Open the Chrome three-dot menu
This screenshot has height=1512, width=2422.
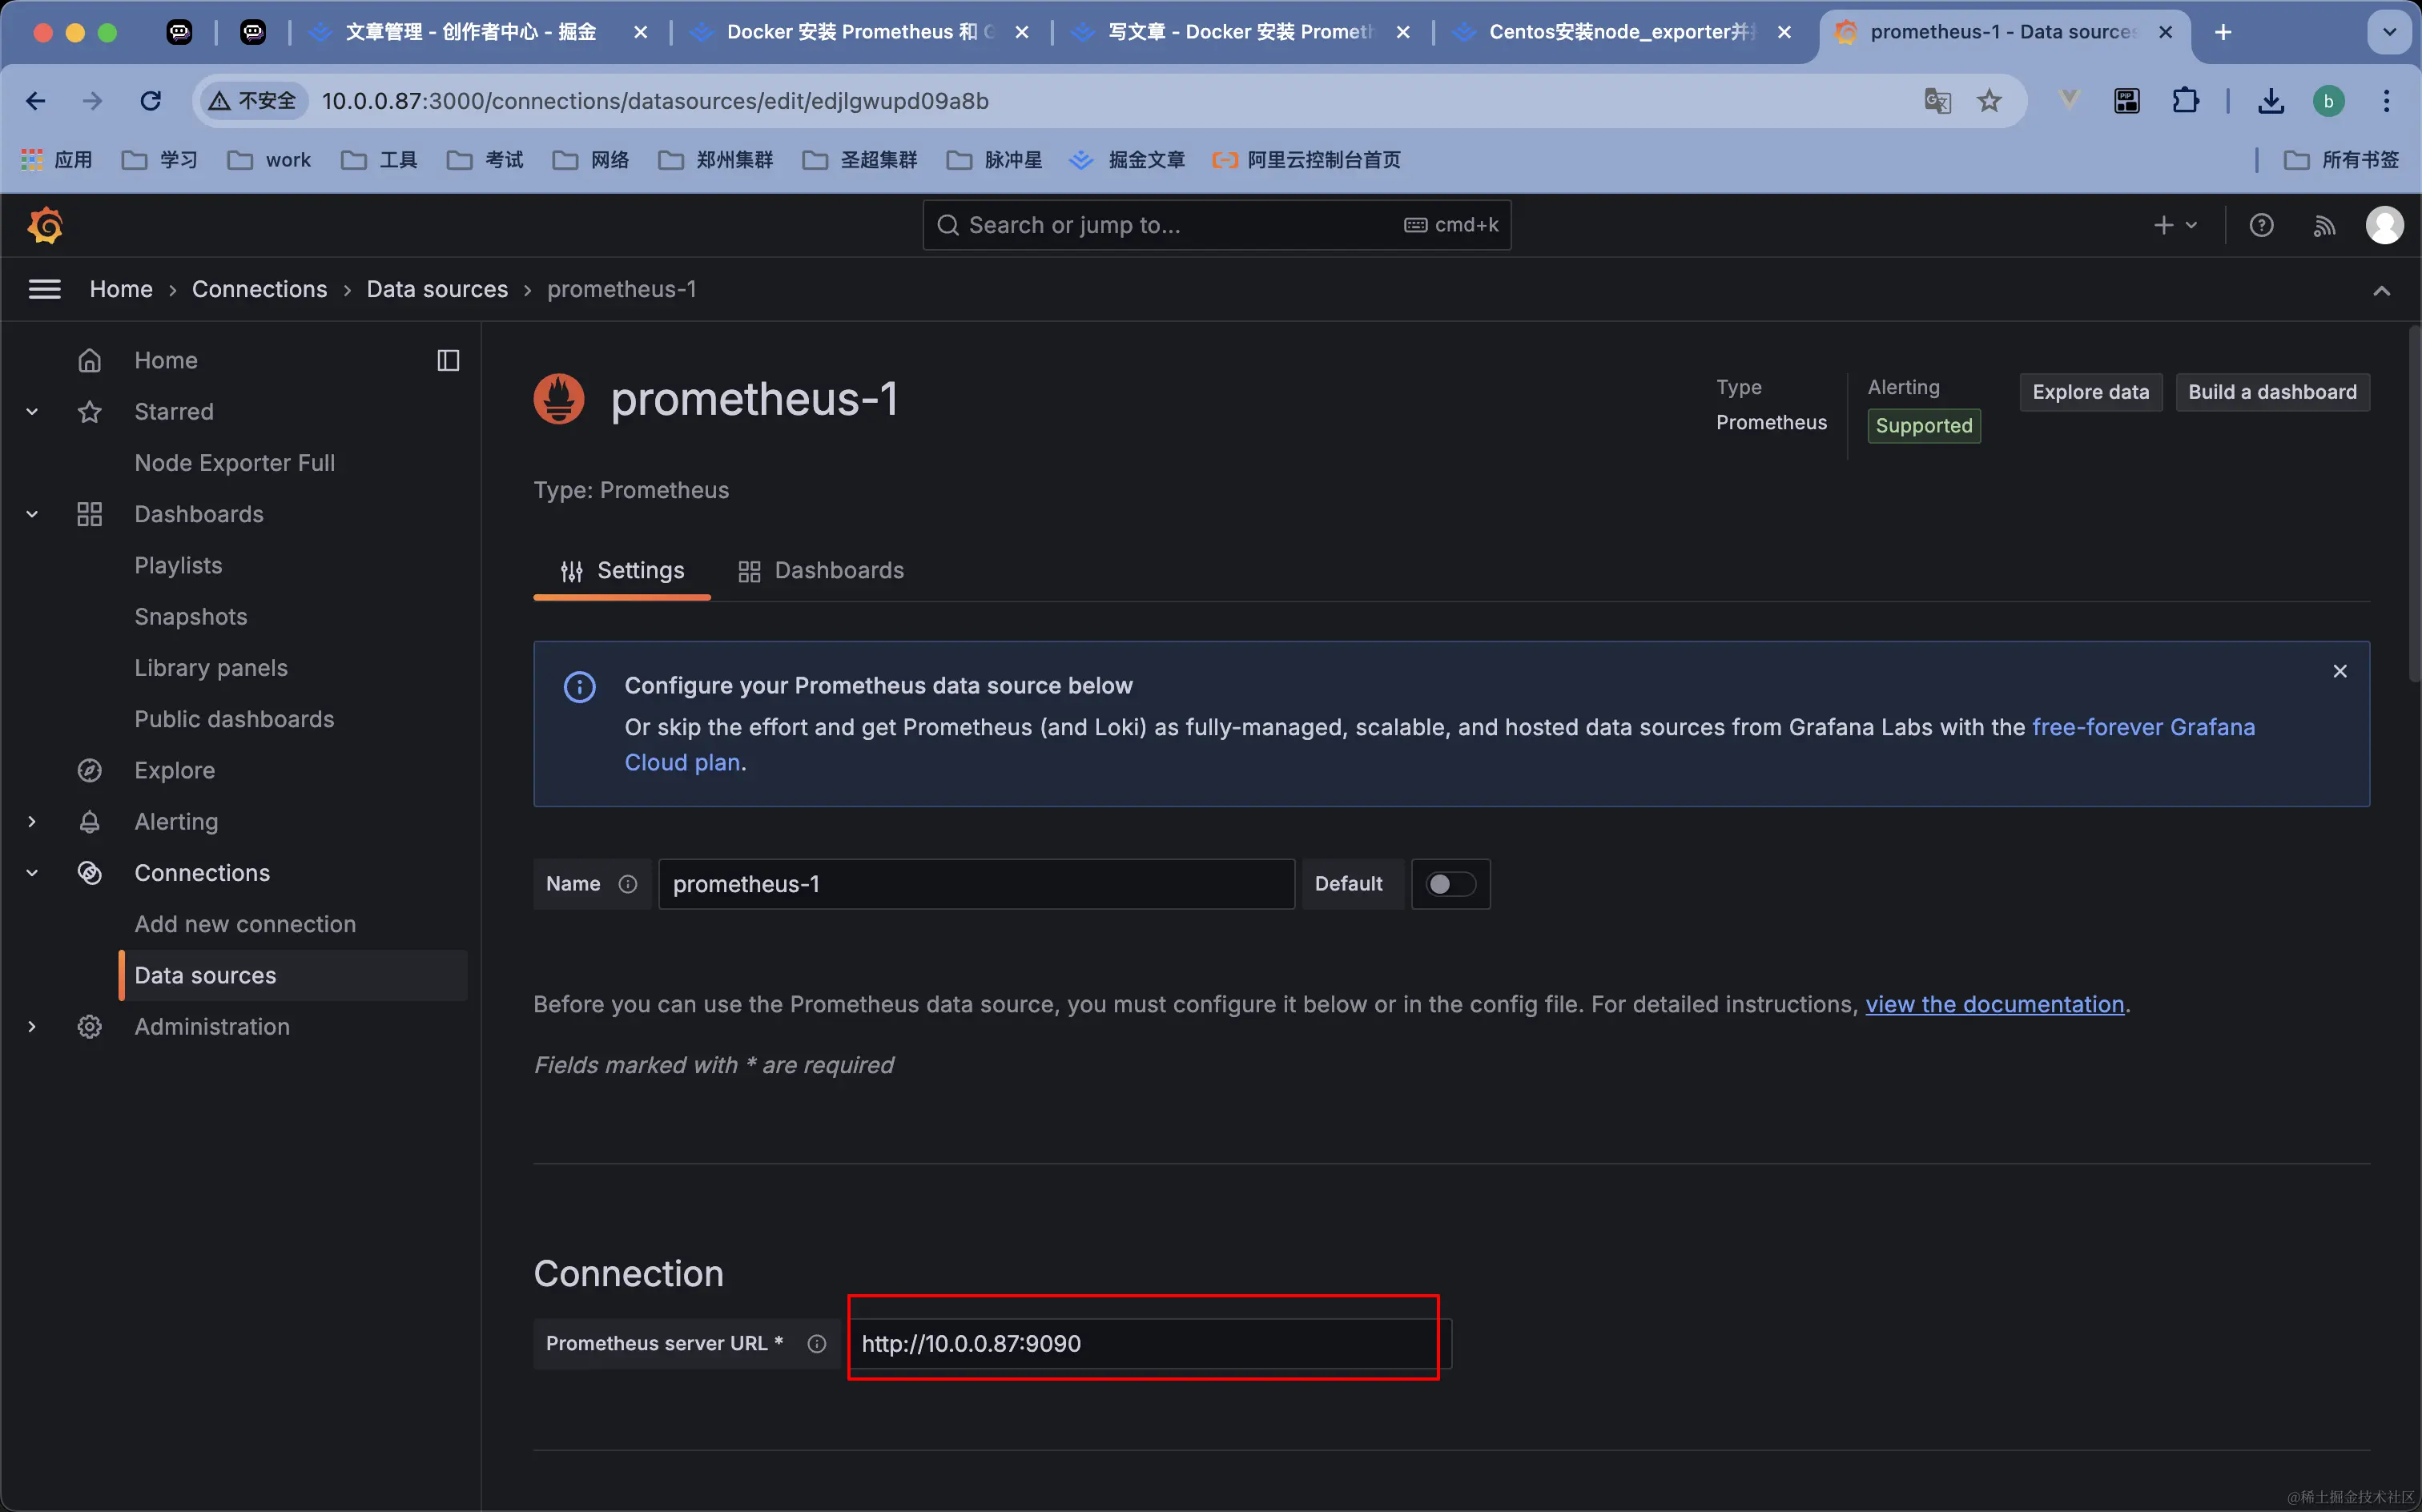tap(2386, 101)
